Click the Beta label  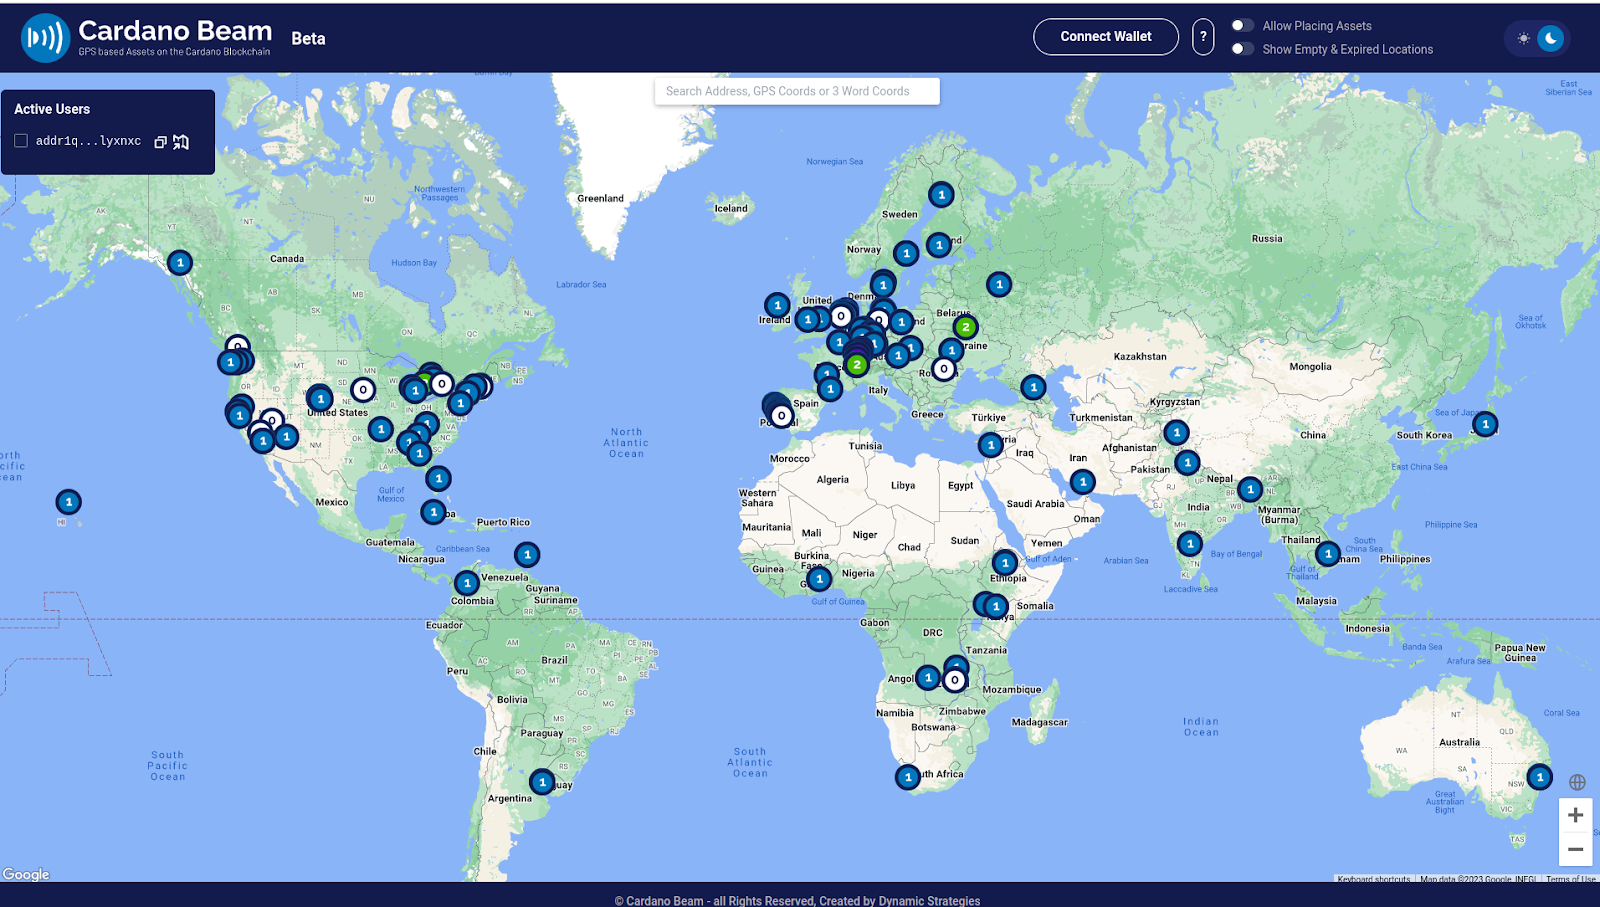(x=308, y=38)
